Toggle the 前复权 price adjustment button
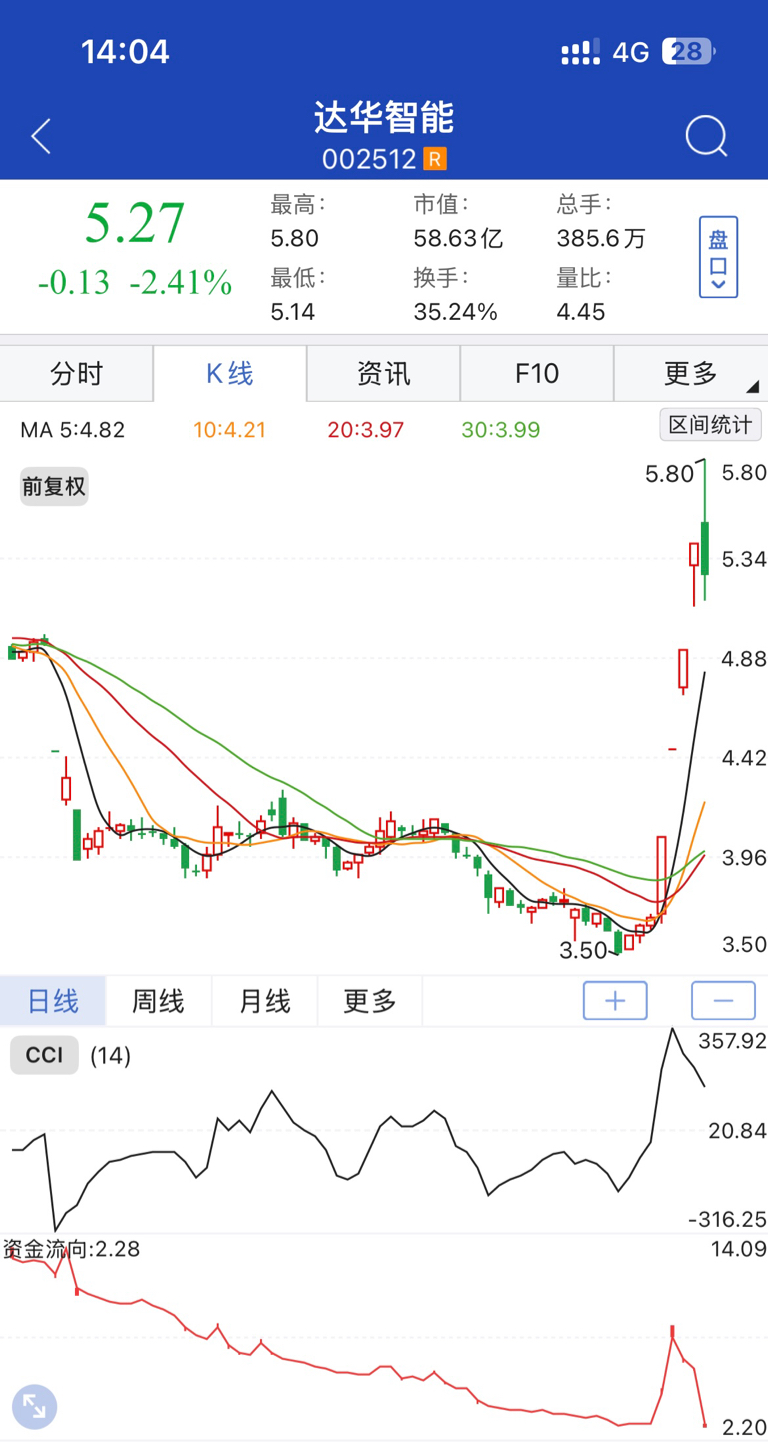This screenshot has height=1445, width=768. click(x=55, y=487)
